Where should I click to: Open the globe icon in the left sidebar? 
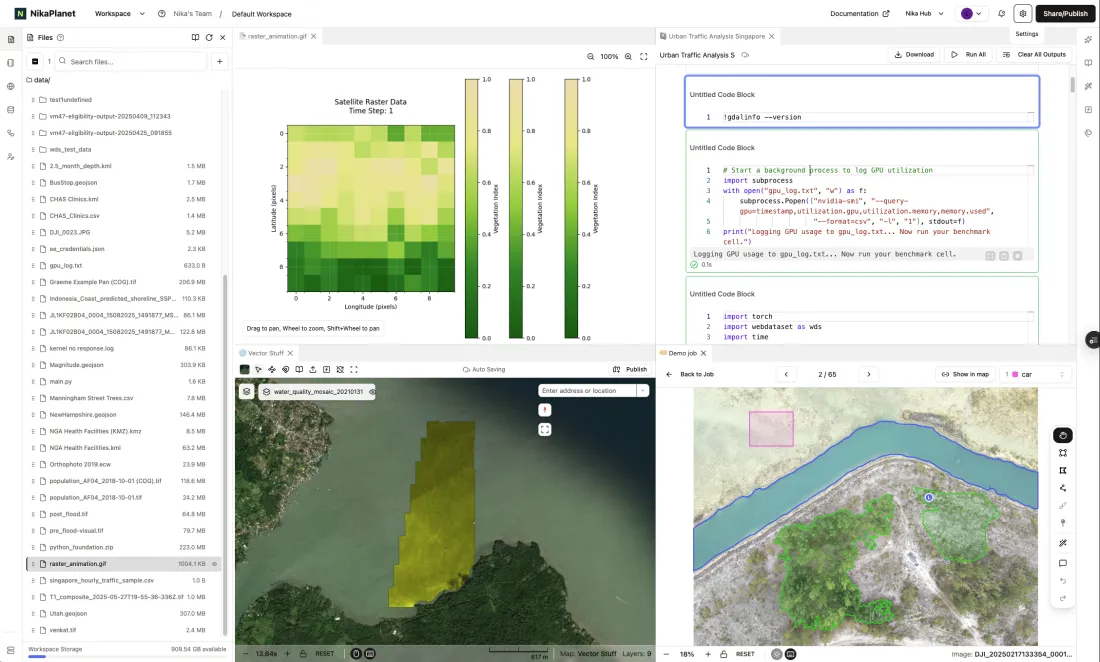pos(11,86)
